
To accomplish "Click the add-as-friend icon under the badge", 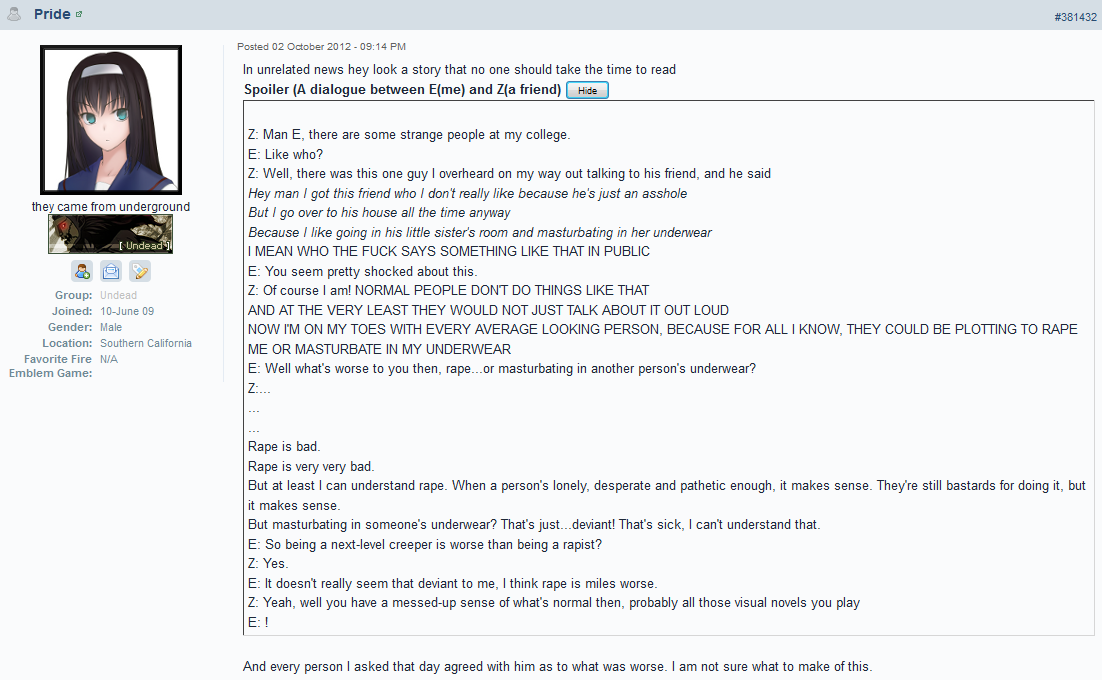I will click(x=82, y=271).
